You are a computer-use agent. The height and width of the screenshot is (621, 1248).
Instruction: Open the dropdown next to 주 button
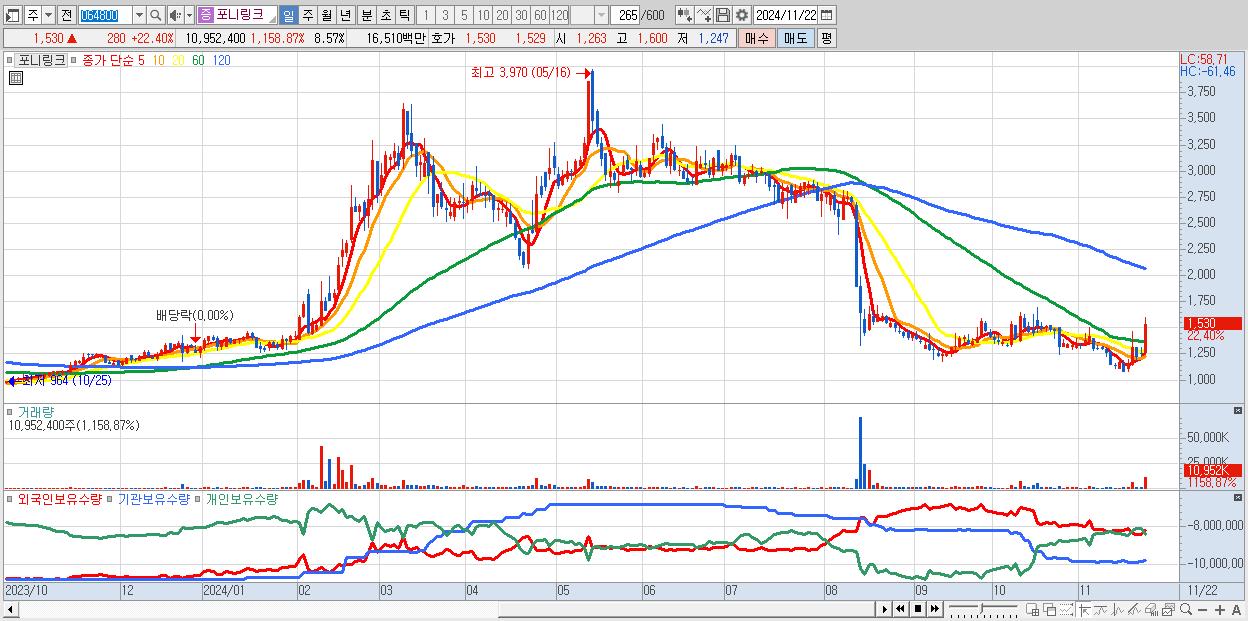47,15
